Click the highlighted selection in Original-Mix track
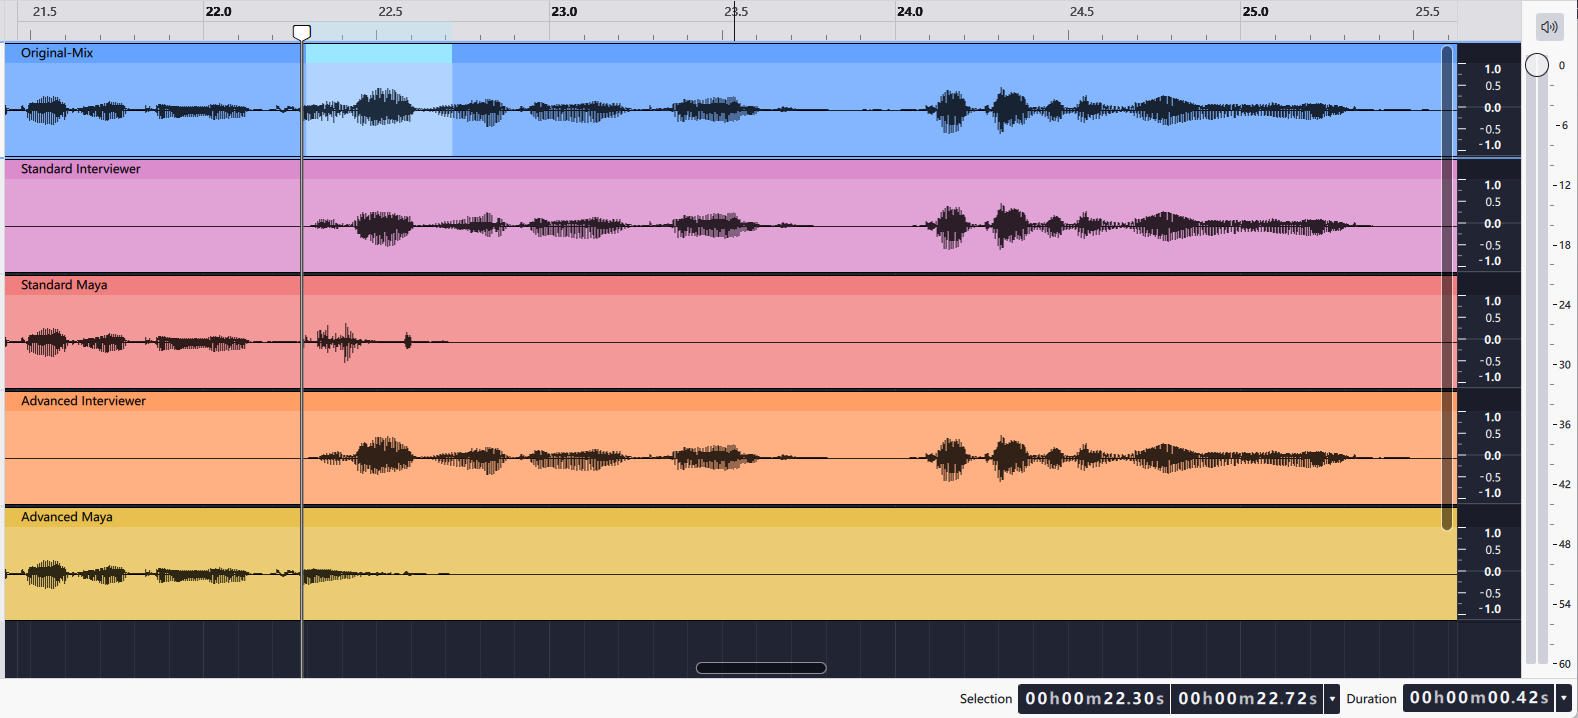Screen dimensions: 1578x718 (377, 100)
